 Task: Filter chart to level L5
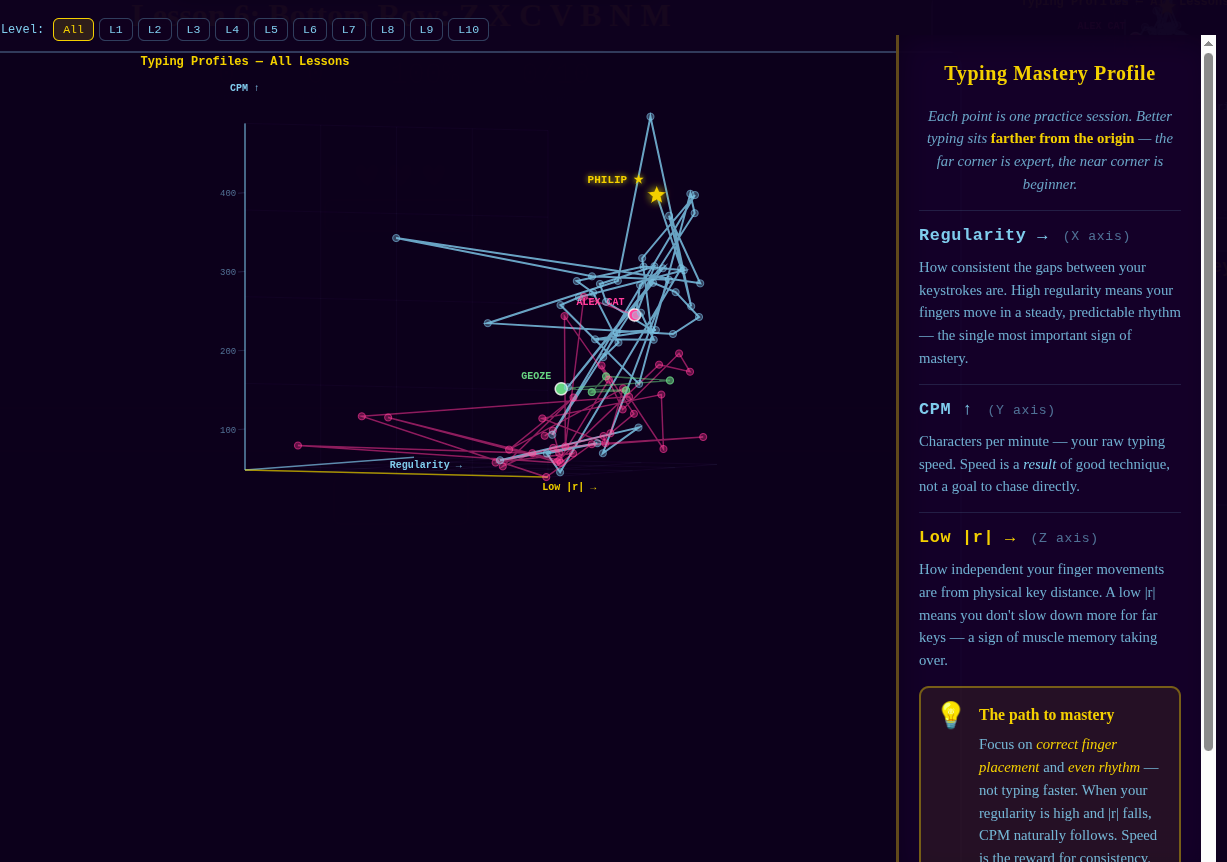point(271,30)
